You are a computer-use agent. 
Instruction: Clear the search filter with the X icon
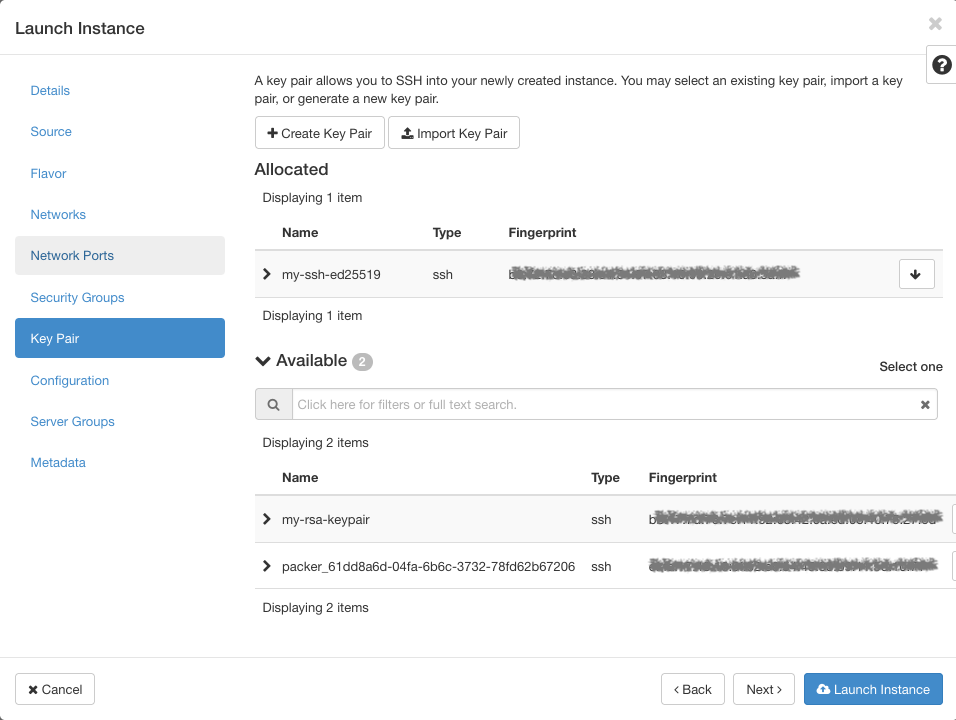point(925,405)
